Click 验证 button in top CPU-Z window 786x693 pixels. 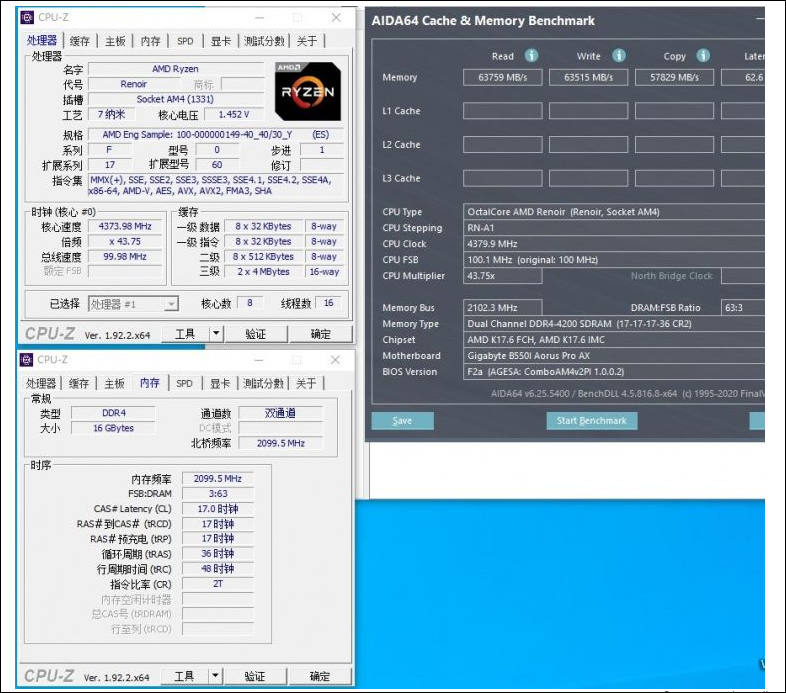tap(256, 333)
